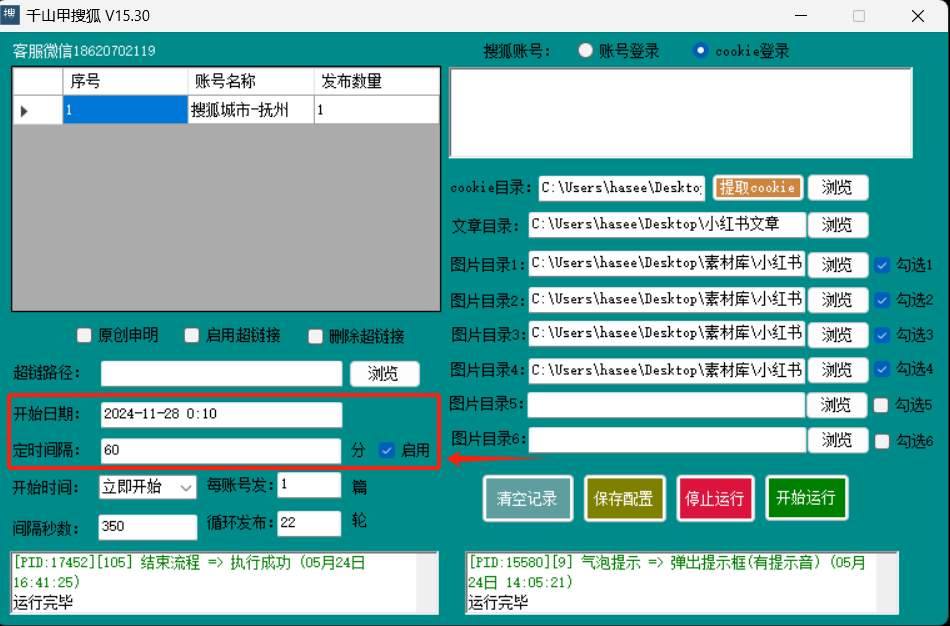The image size is (950, 626).
Task: Select 账号登录 radio button
Action: click(x=585, y=50)
